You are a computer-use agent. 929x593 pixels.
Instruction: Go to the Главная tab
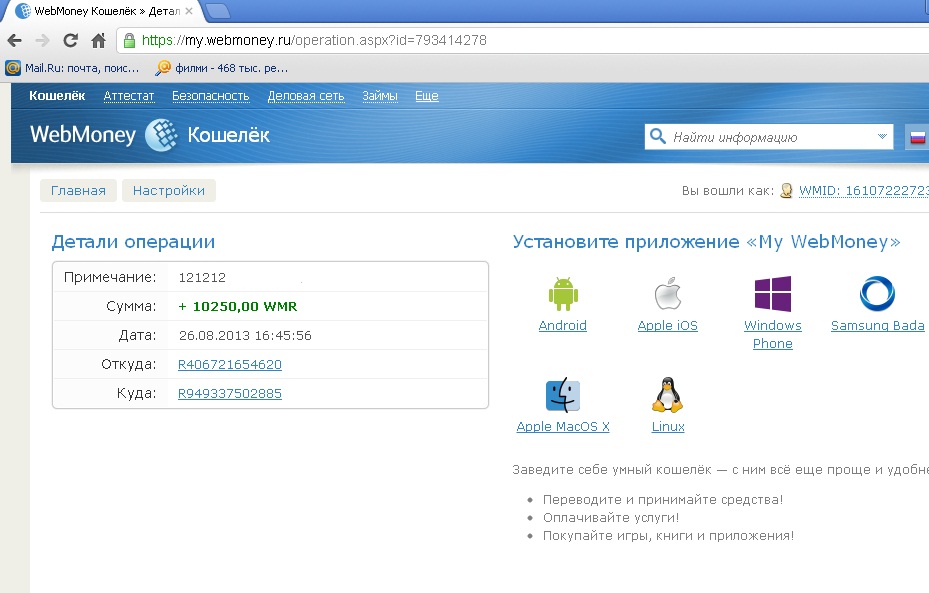(78, 191)
